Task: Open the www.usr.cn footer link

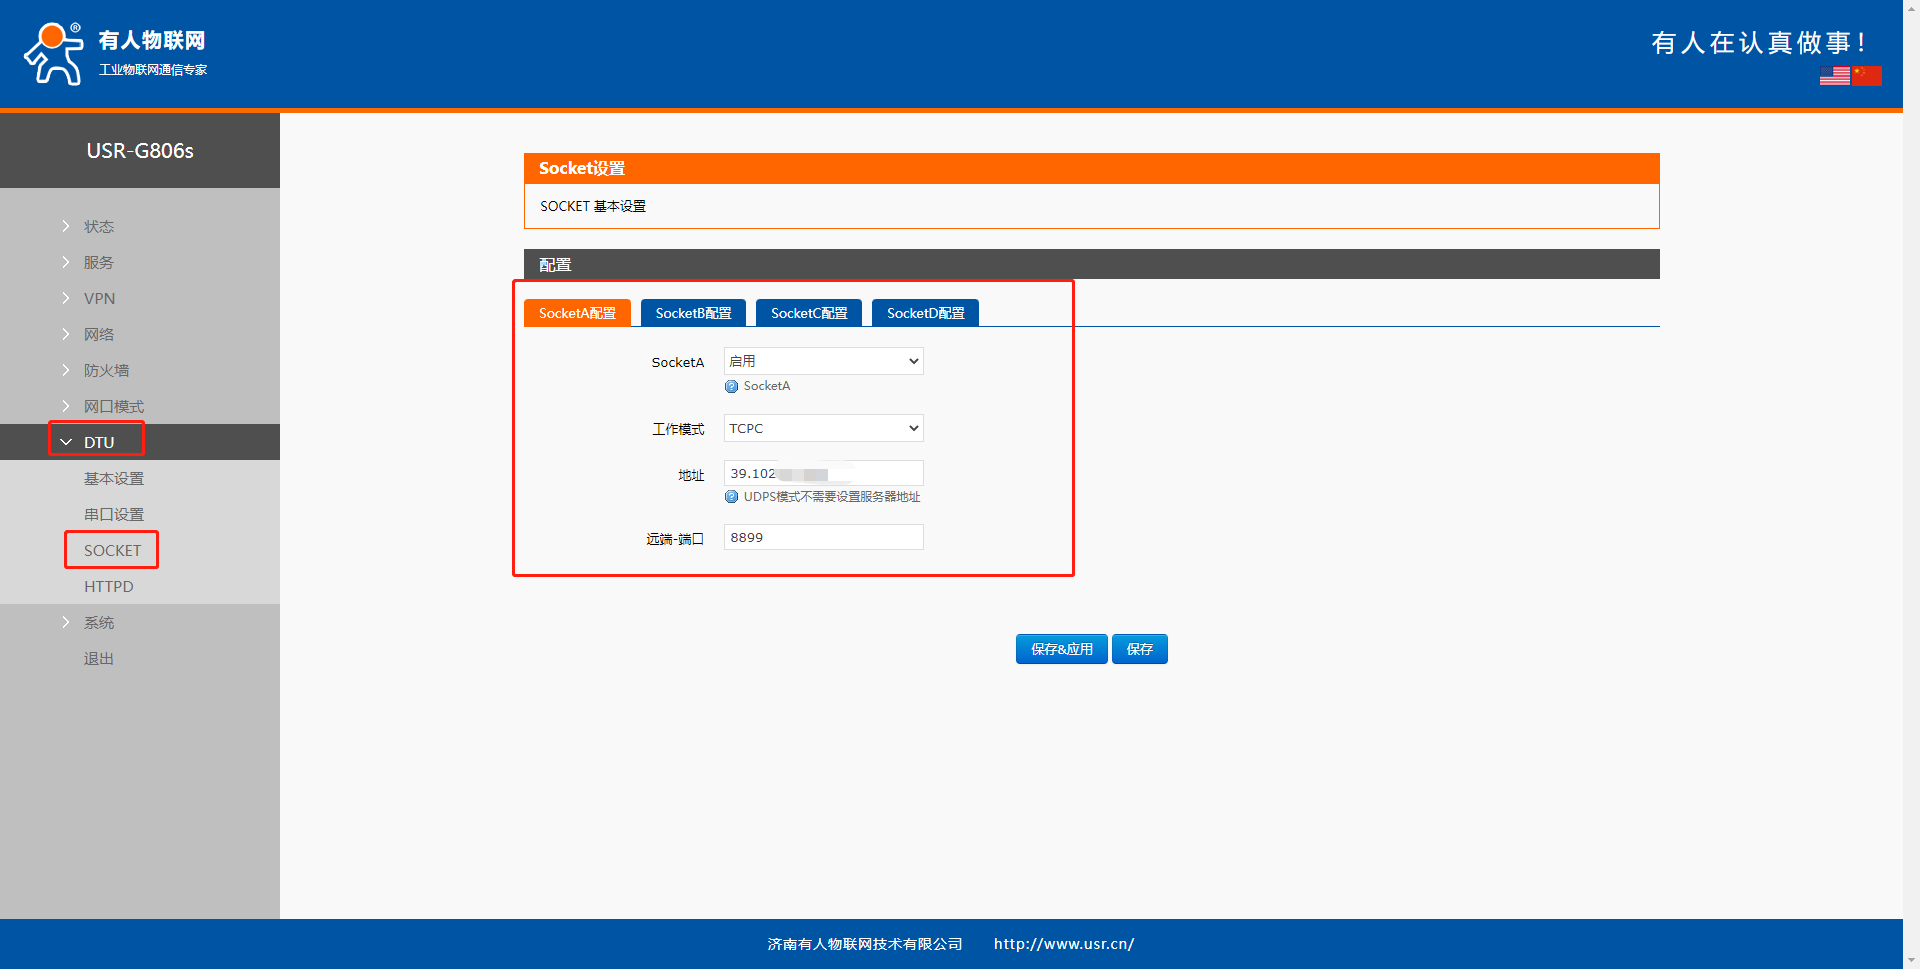Action: pos(1063,944)
